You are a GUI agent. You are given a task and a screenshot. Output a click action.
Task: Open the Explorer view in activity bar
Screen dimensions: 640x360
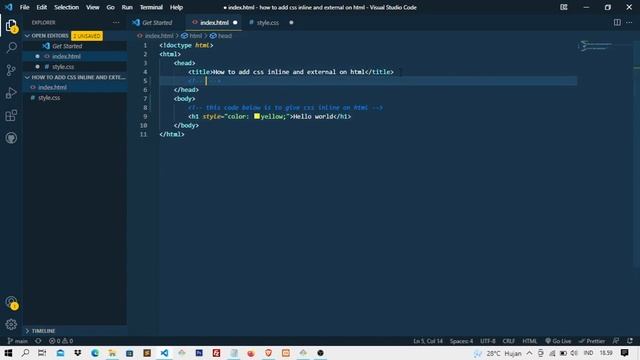pos(11,26)
